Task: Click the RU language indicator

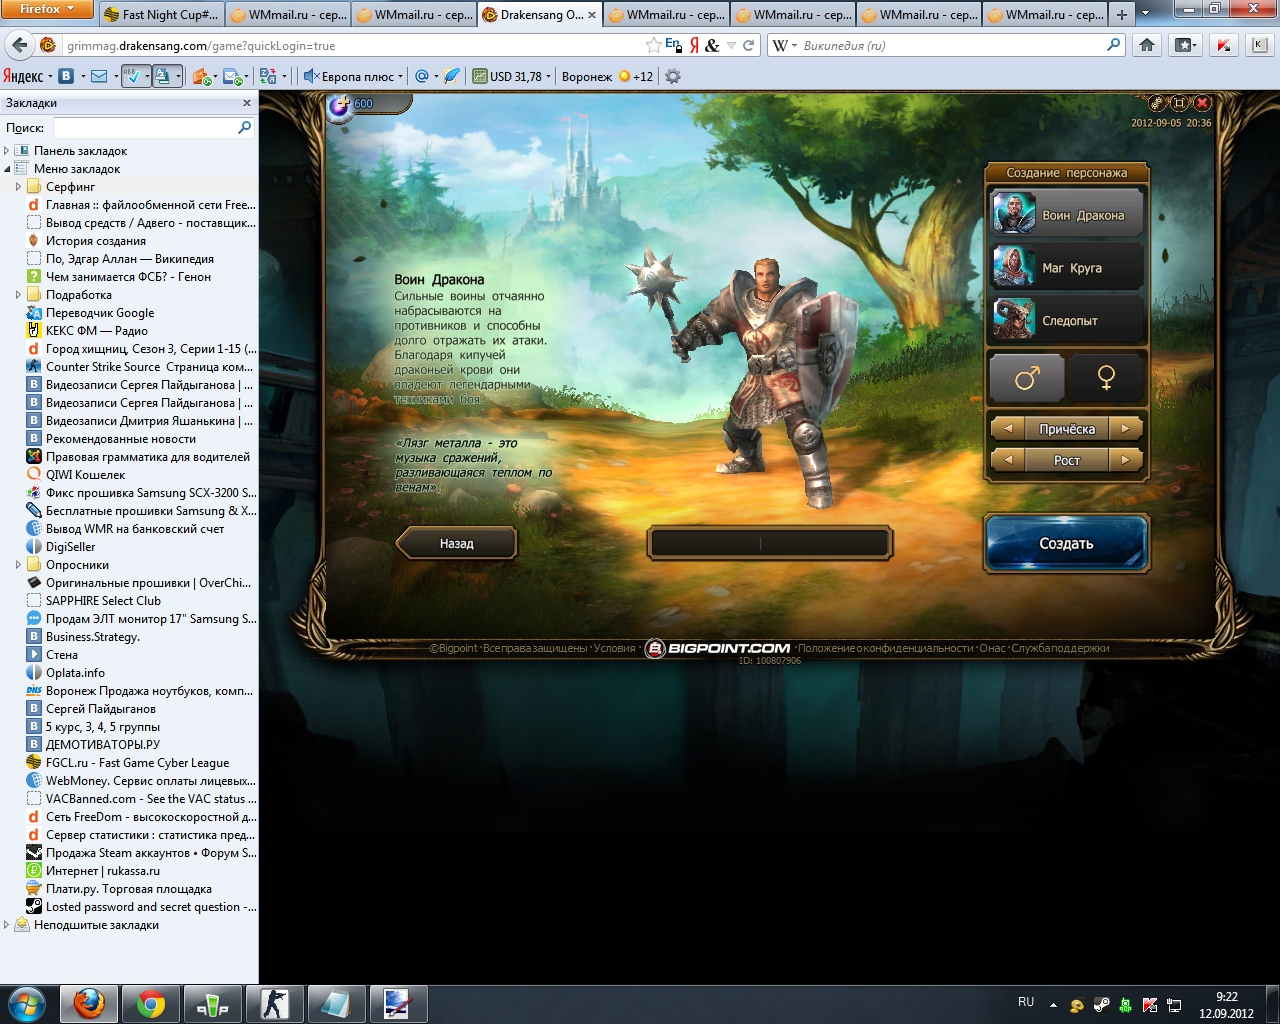Action: pyautogui.click(x=1026, y=1002)
